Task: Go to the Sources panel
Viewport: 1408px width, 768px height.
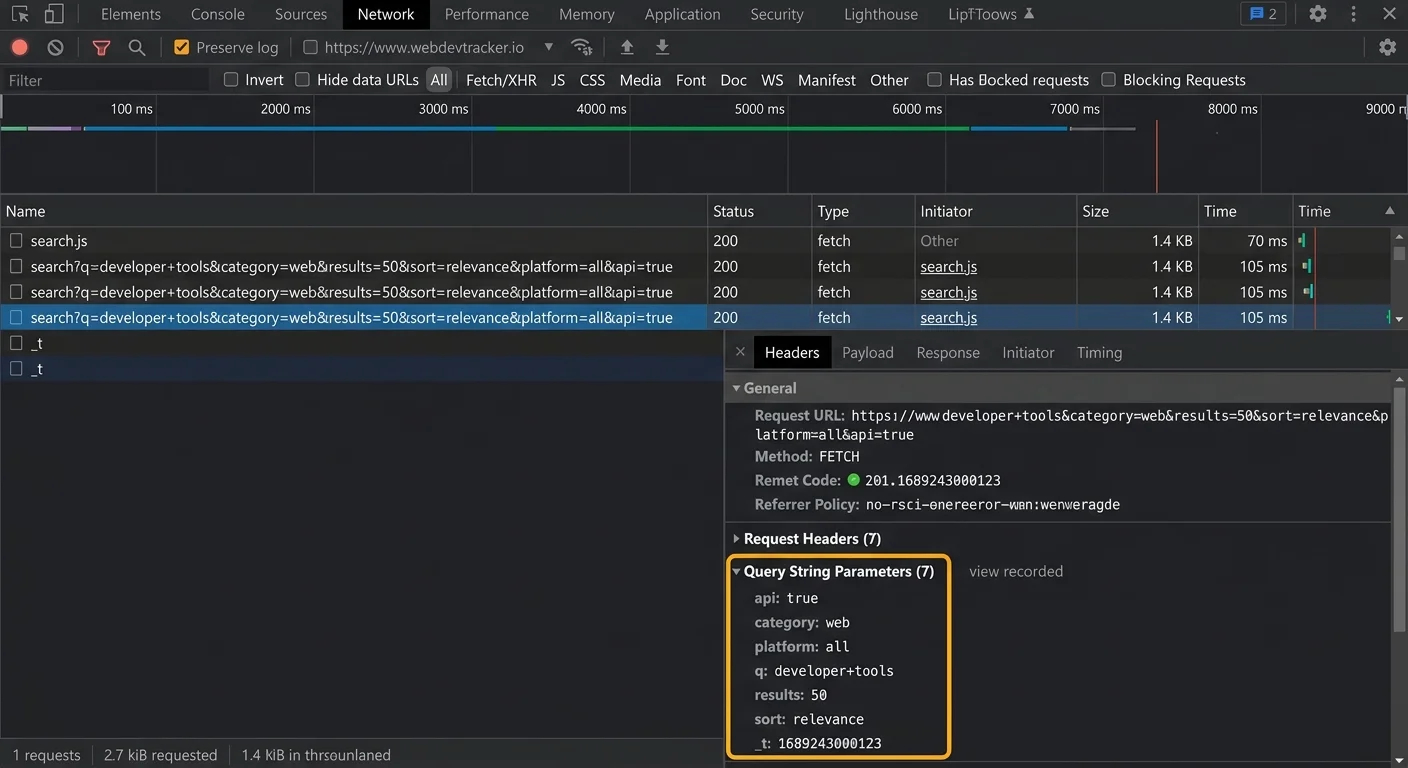Action: click(x=301, y=14)
